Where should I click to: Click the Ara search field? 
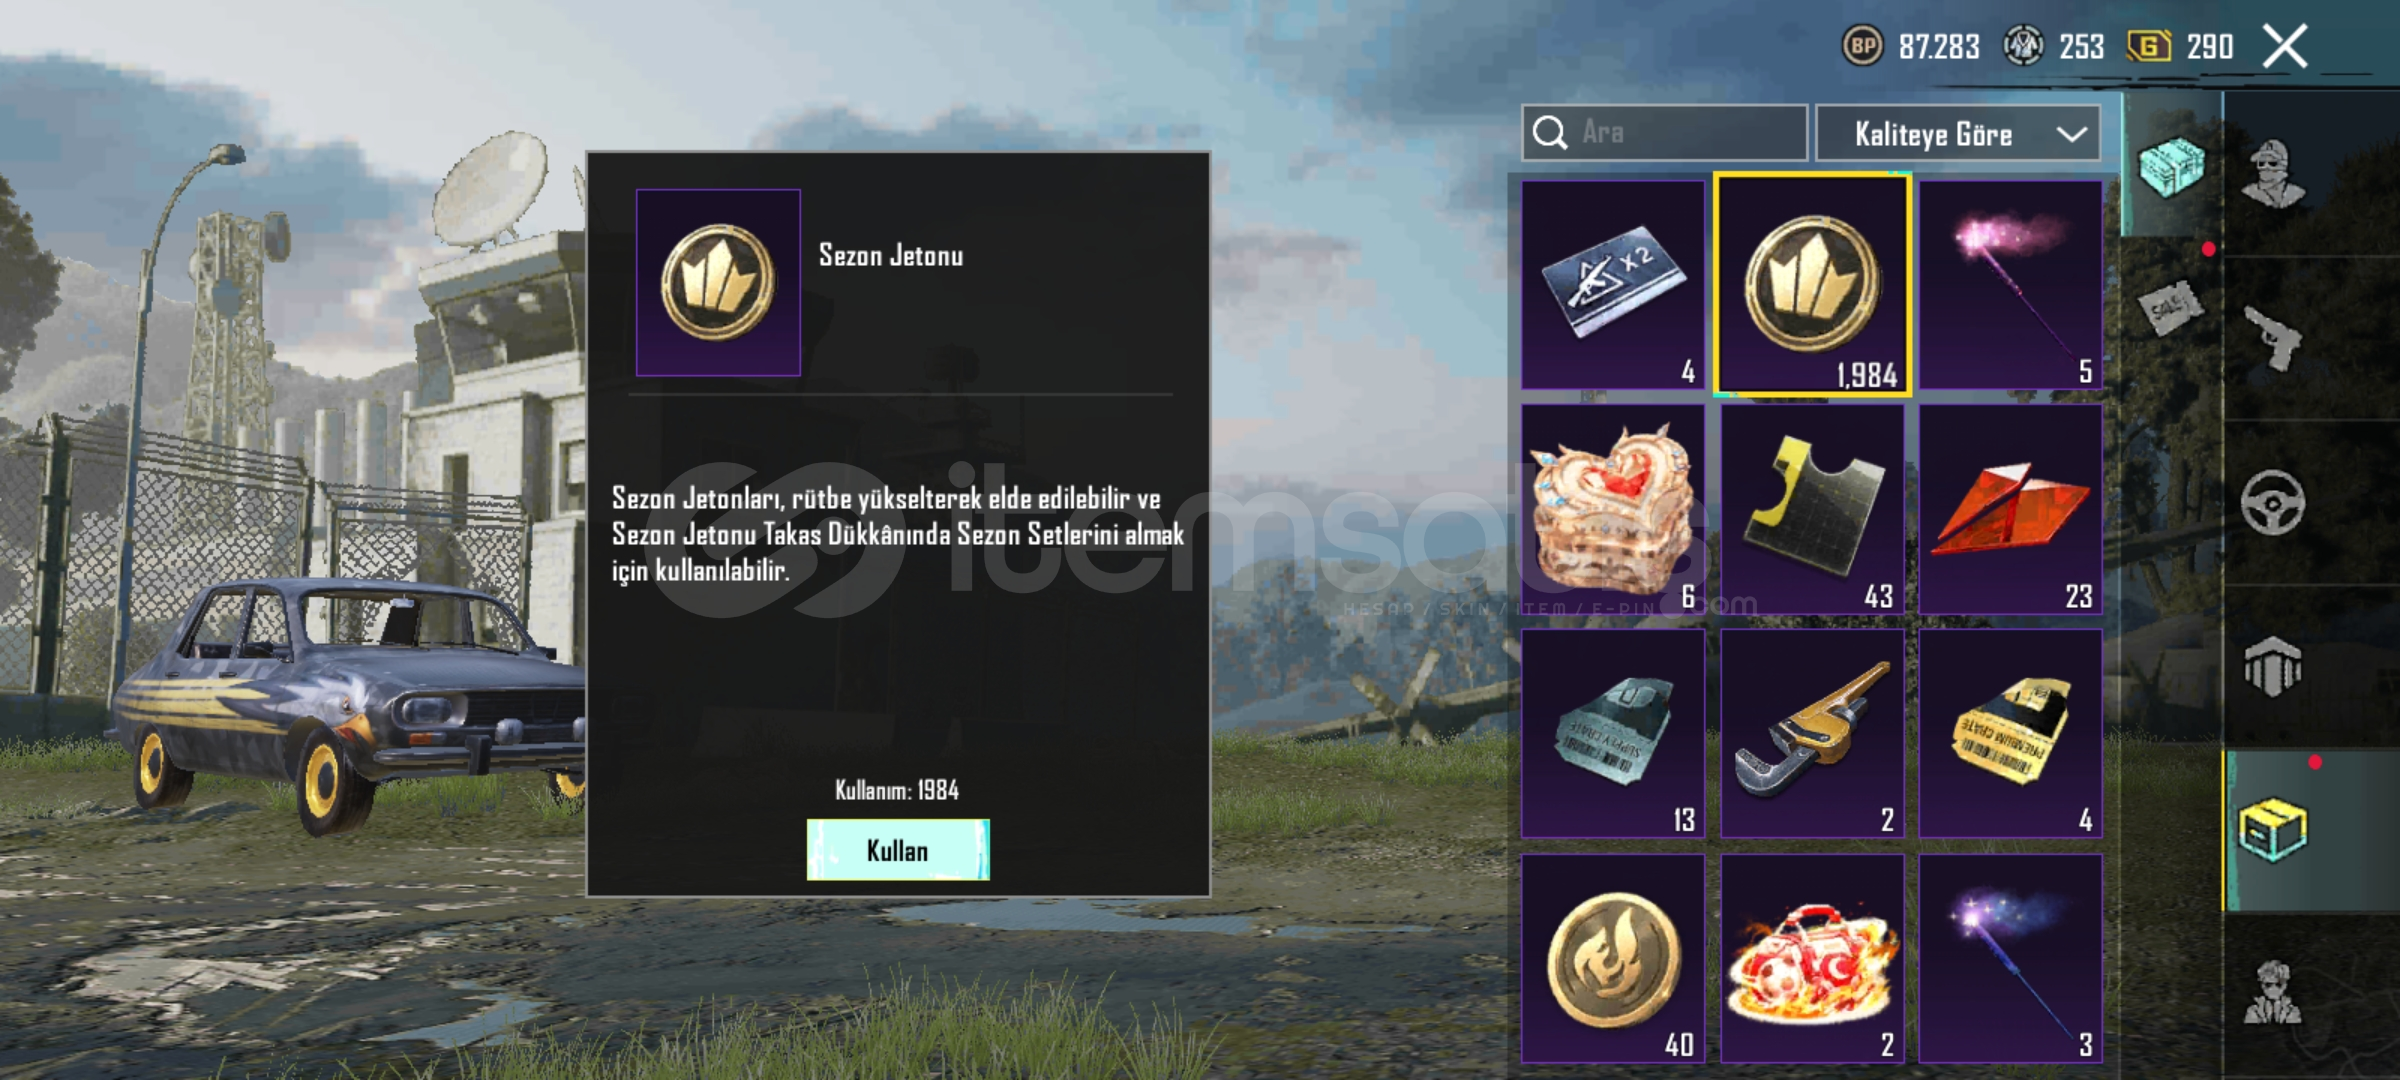(1664, 133)
